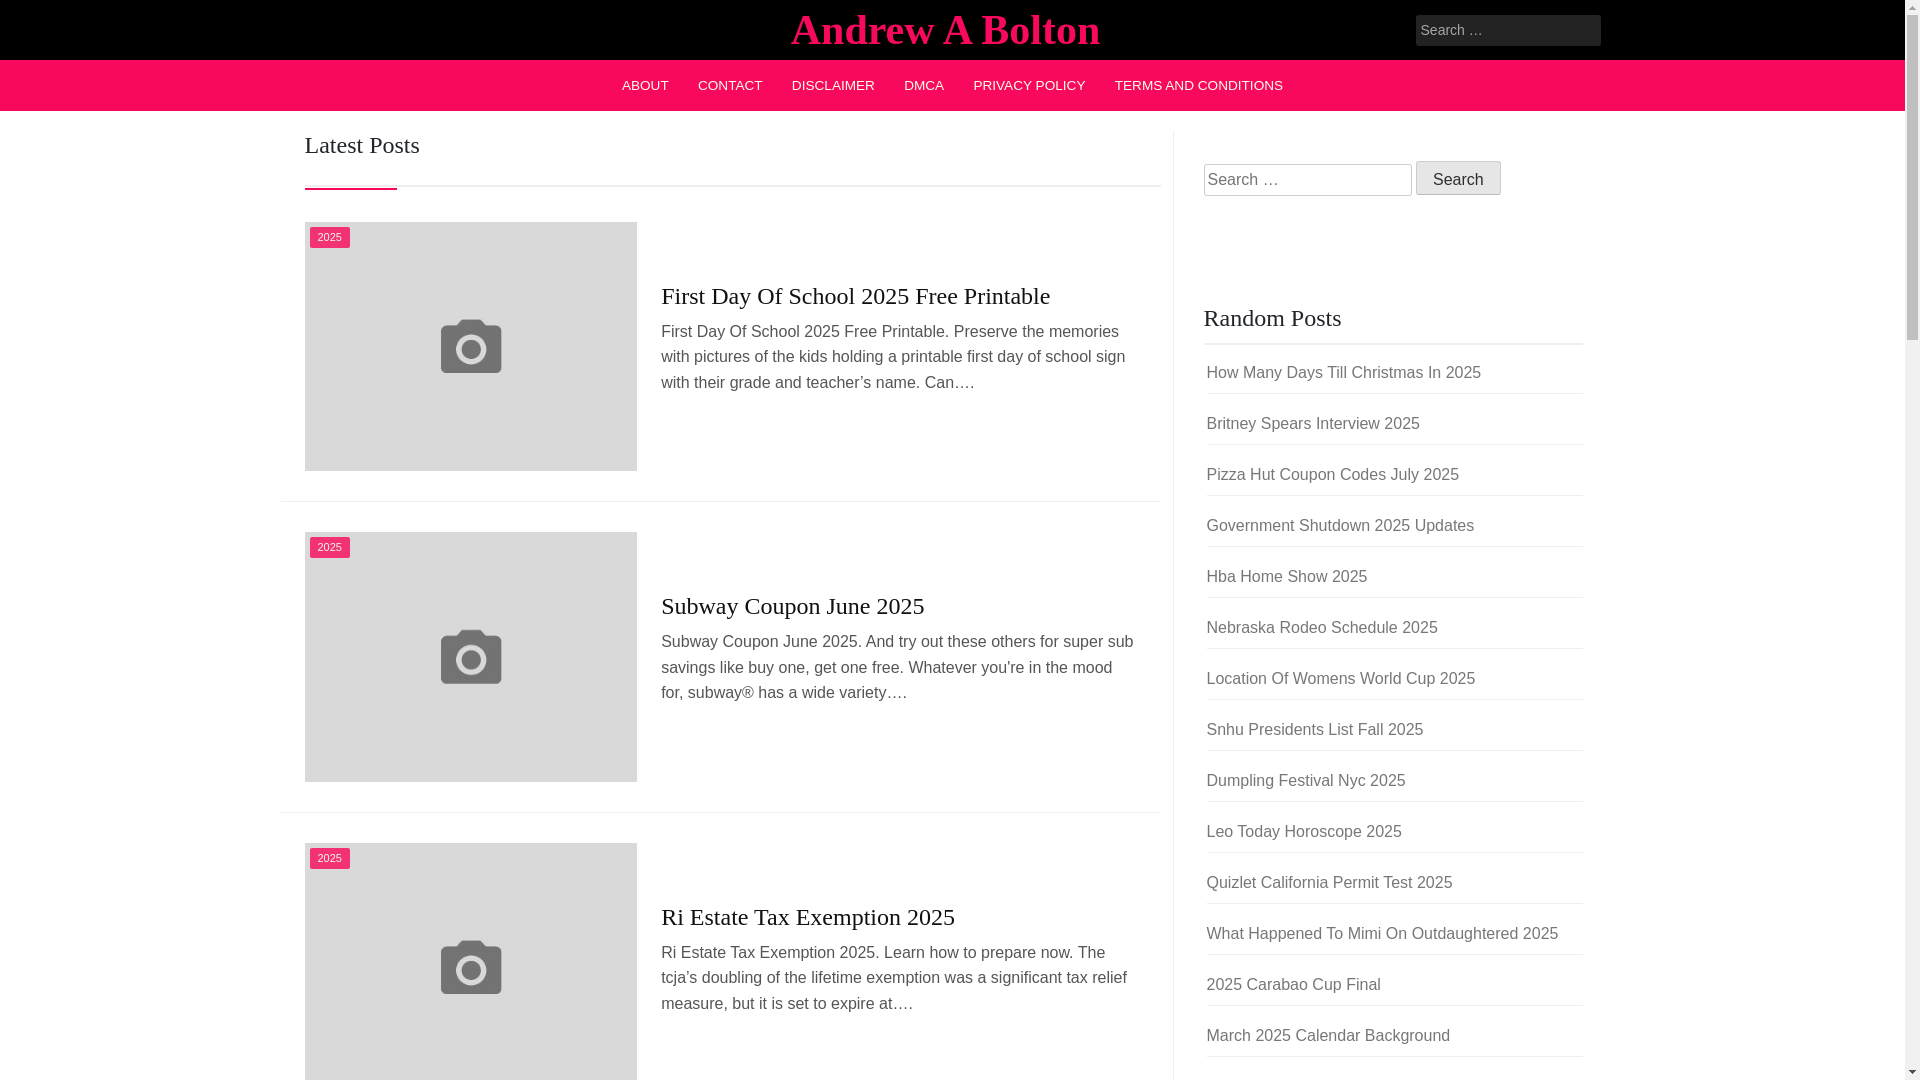Open How Many Days Till Christmas In 2025

point(1343,373)
